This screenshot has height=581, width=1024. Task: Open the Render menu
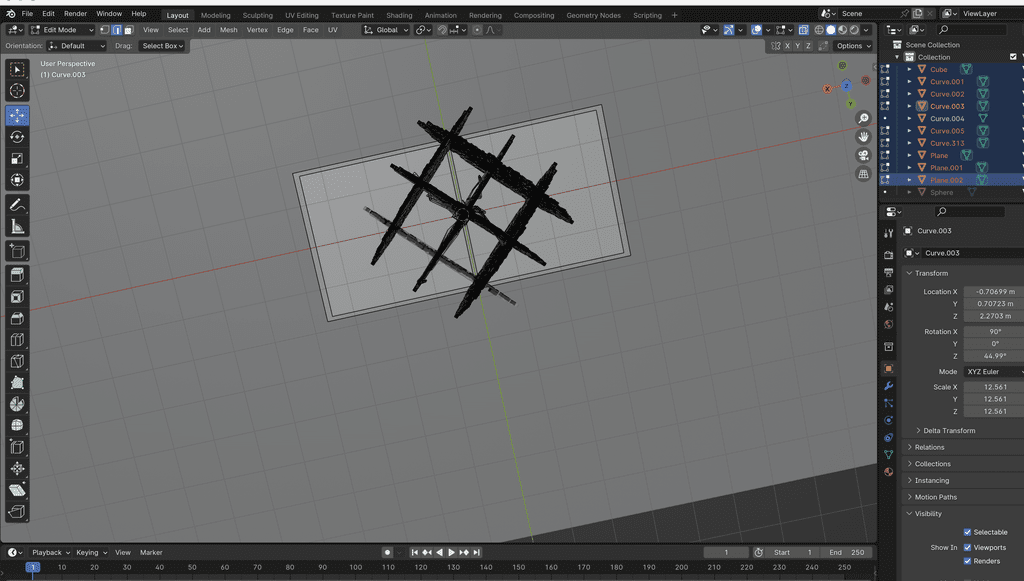[x=75, y=14]
